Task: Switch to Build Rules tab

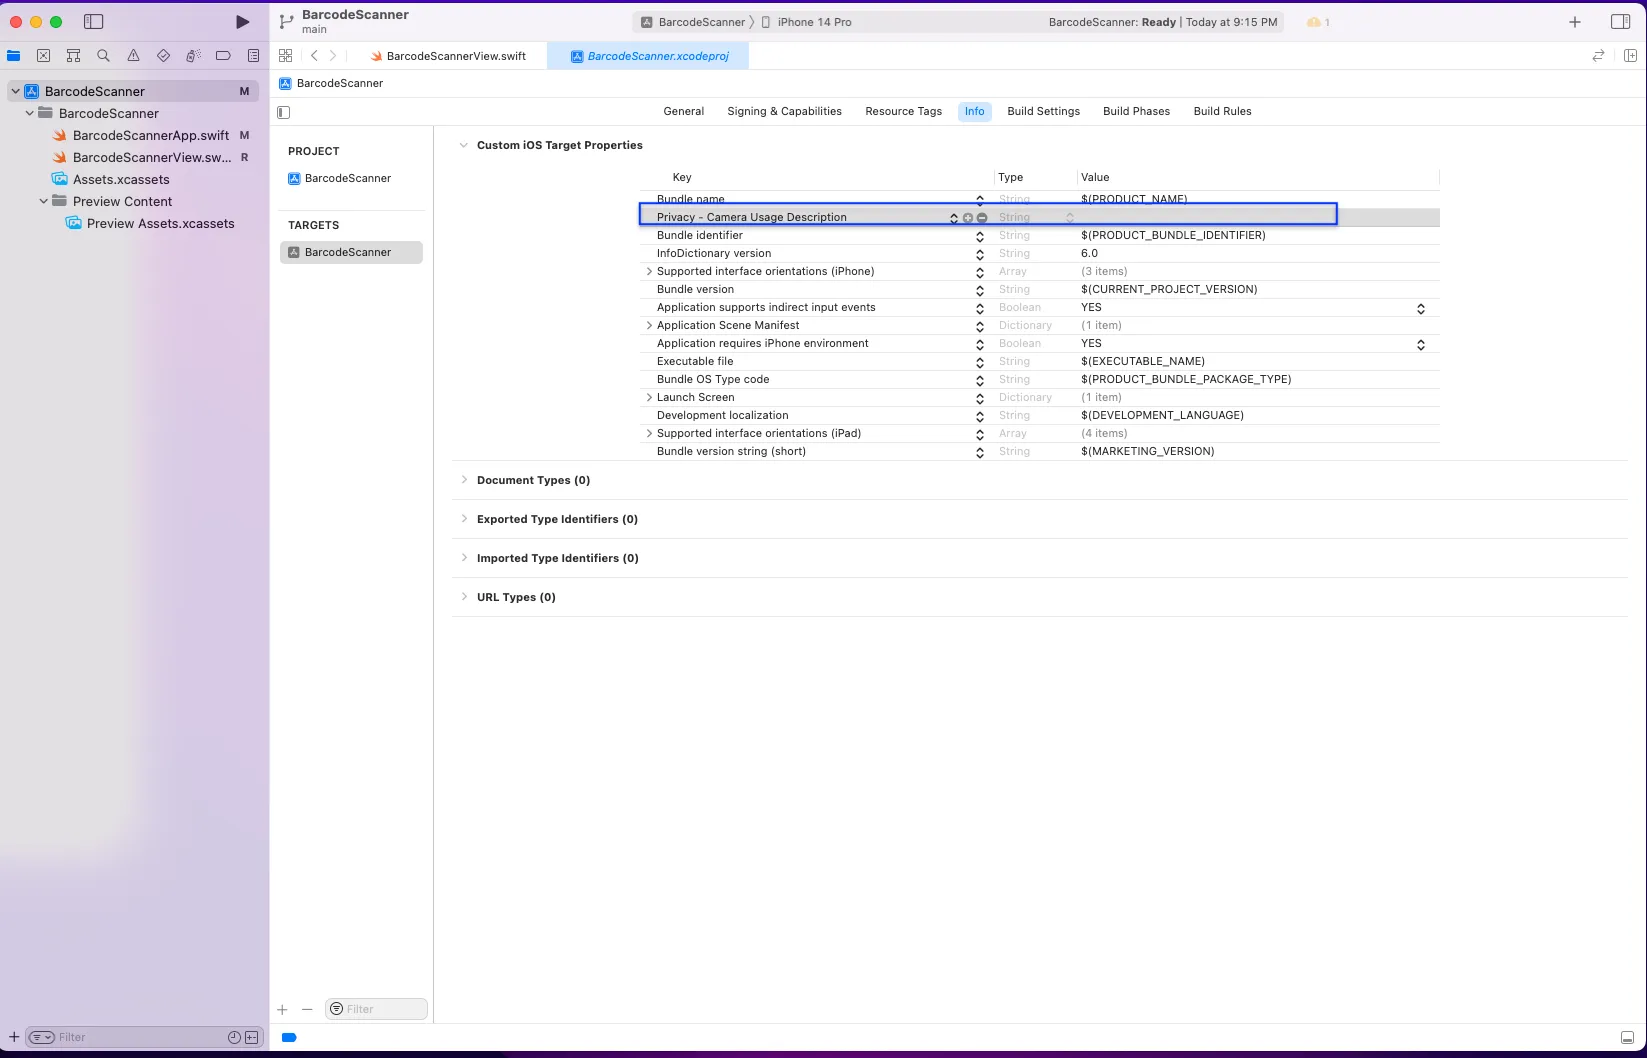Action: coord(1223,112)
